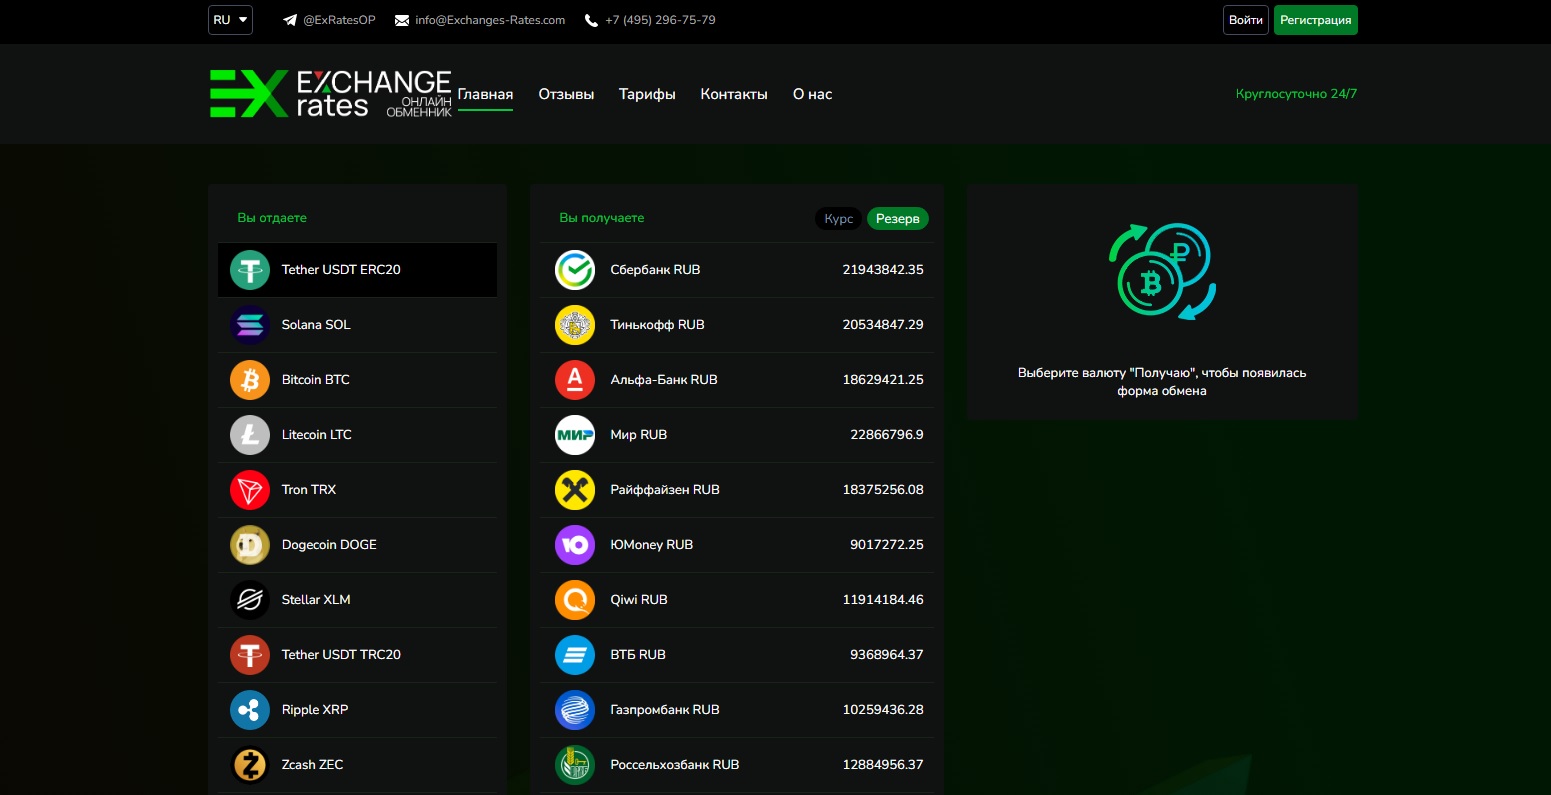1551x795 pixels.
Task: Choose Tron TRX label text
Action: click(309, 490)
